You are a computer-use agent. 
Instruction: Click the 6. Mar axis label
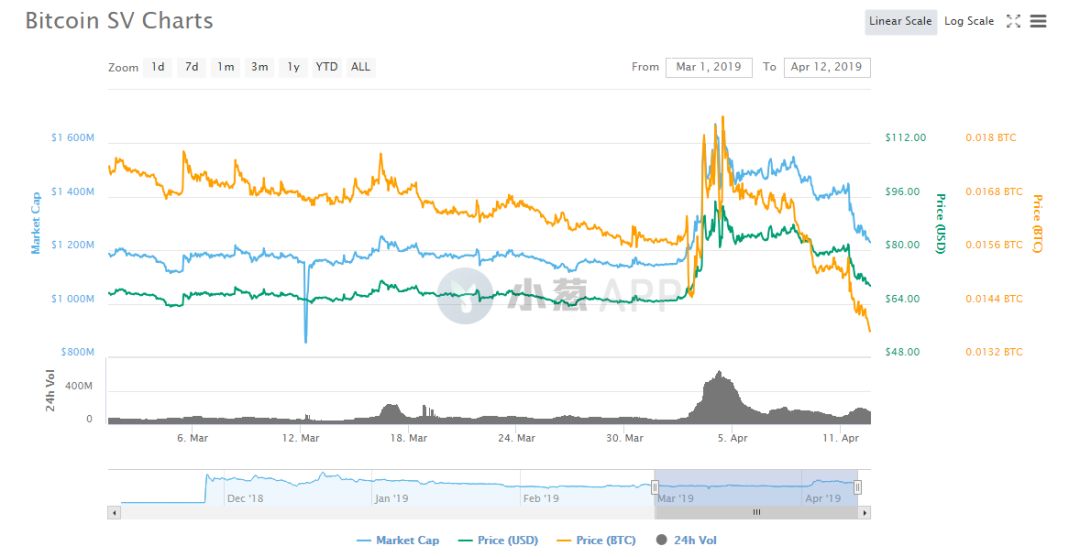tap(192, 438)
